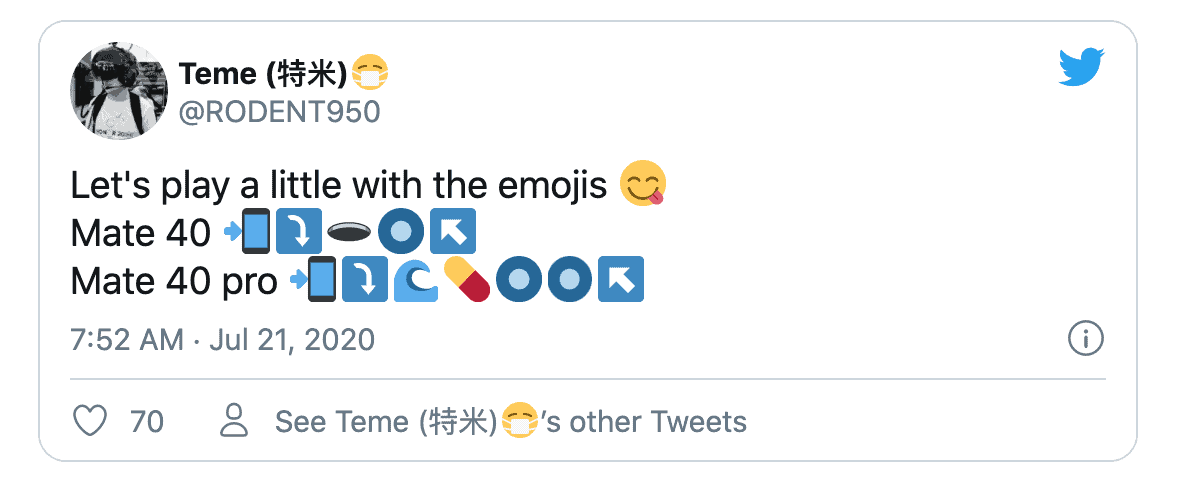Open See Teme (特米)'s other Tweets
Image resolution: width=1186 pixels, height=482 pixels.
[511, 421]
